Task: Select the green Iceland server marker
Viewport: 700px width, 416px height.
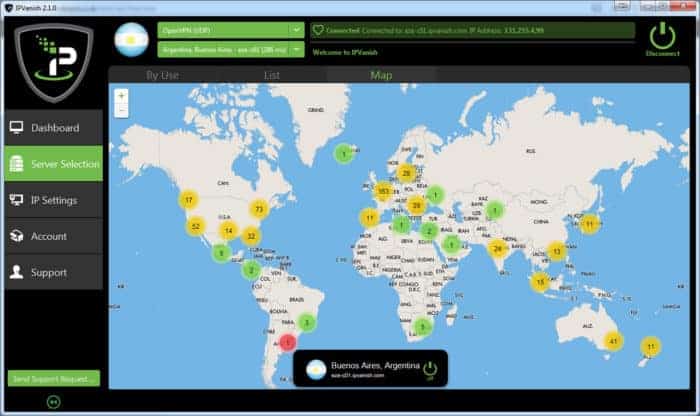Action: (344, 154)
